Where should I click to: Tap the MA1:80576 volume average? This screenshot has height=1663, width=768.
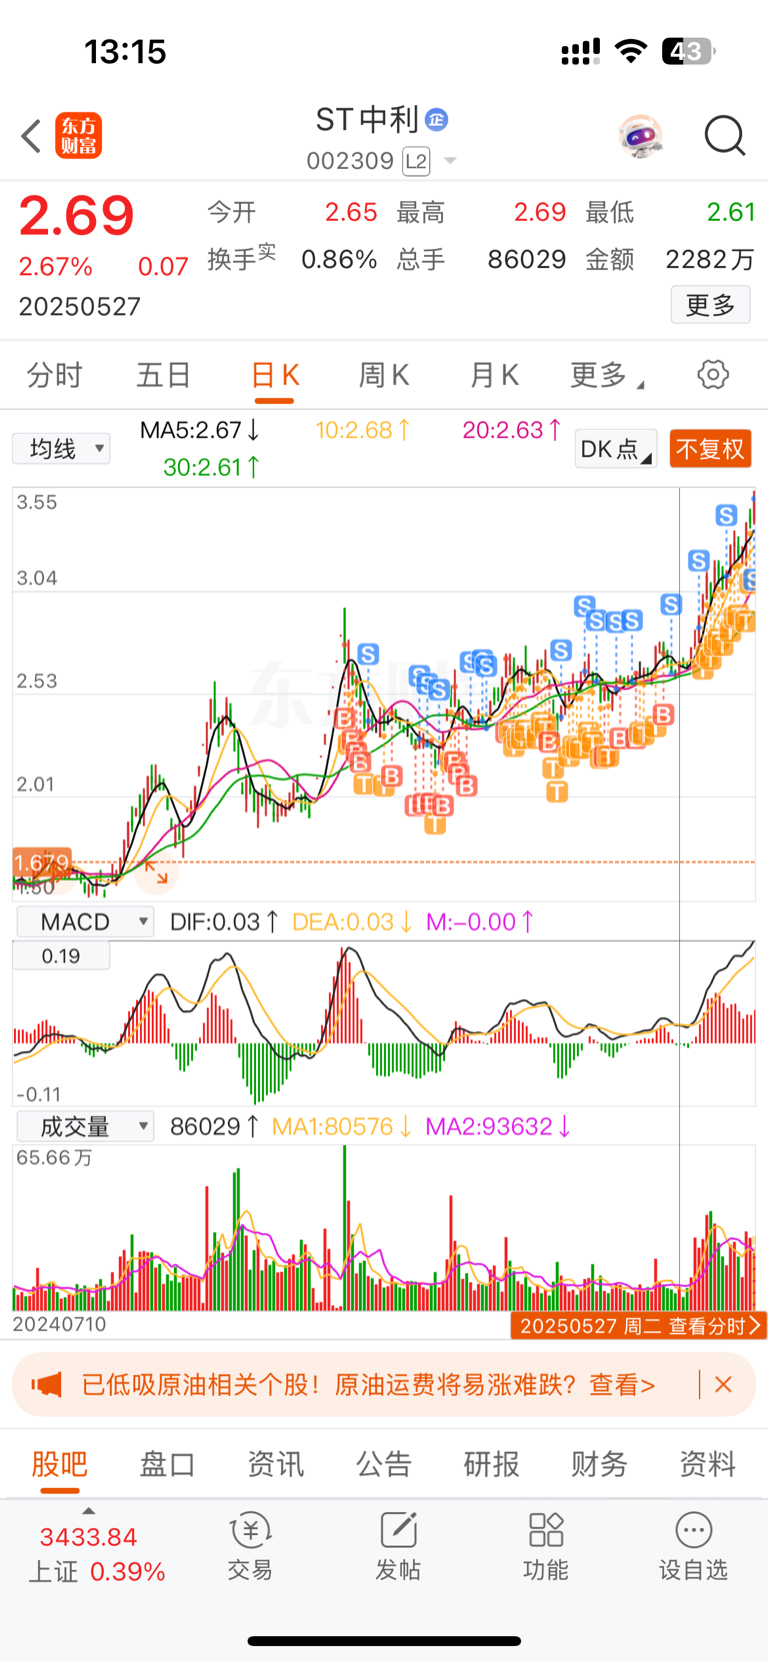(342, 1127)
